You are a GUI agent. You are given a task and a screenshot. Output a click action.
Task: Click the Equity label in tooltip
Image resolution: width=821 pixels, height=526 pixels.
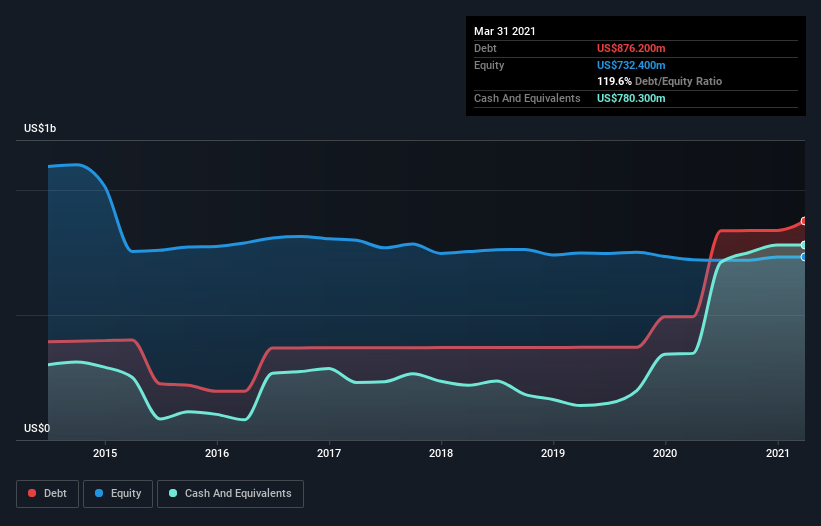pos(489,65)
